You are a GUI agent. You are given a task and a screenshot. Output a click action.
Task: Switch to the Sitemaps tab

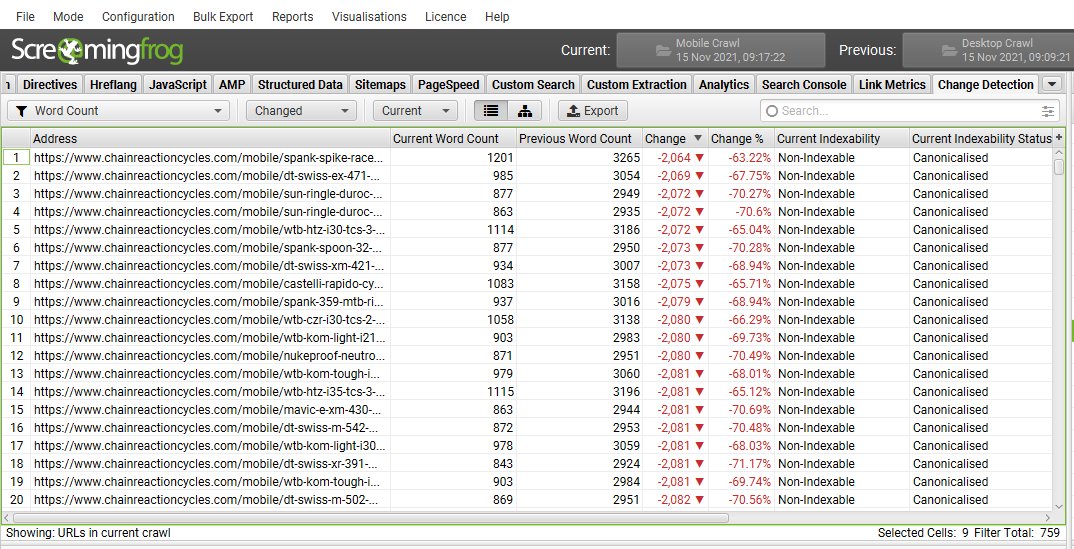point(380,85)
